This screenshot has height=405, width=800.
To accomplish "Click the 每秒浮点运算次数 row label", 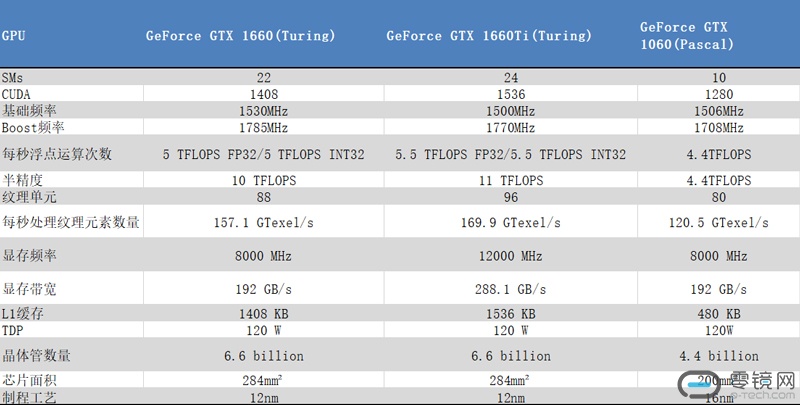I will 57,154.
